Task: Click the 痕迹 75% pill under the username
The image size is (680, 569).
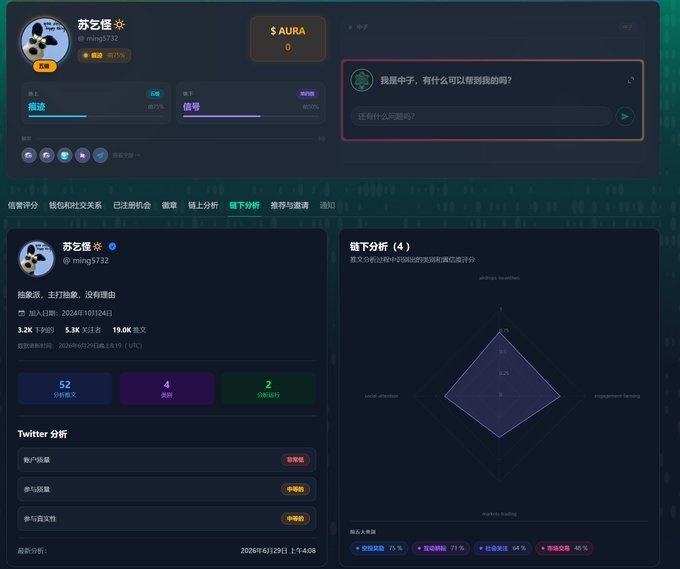Action: 104,55
